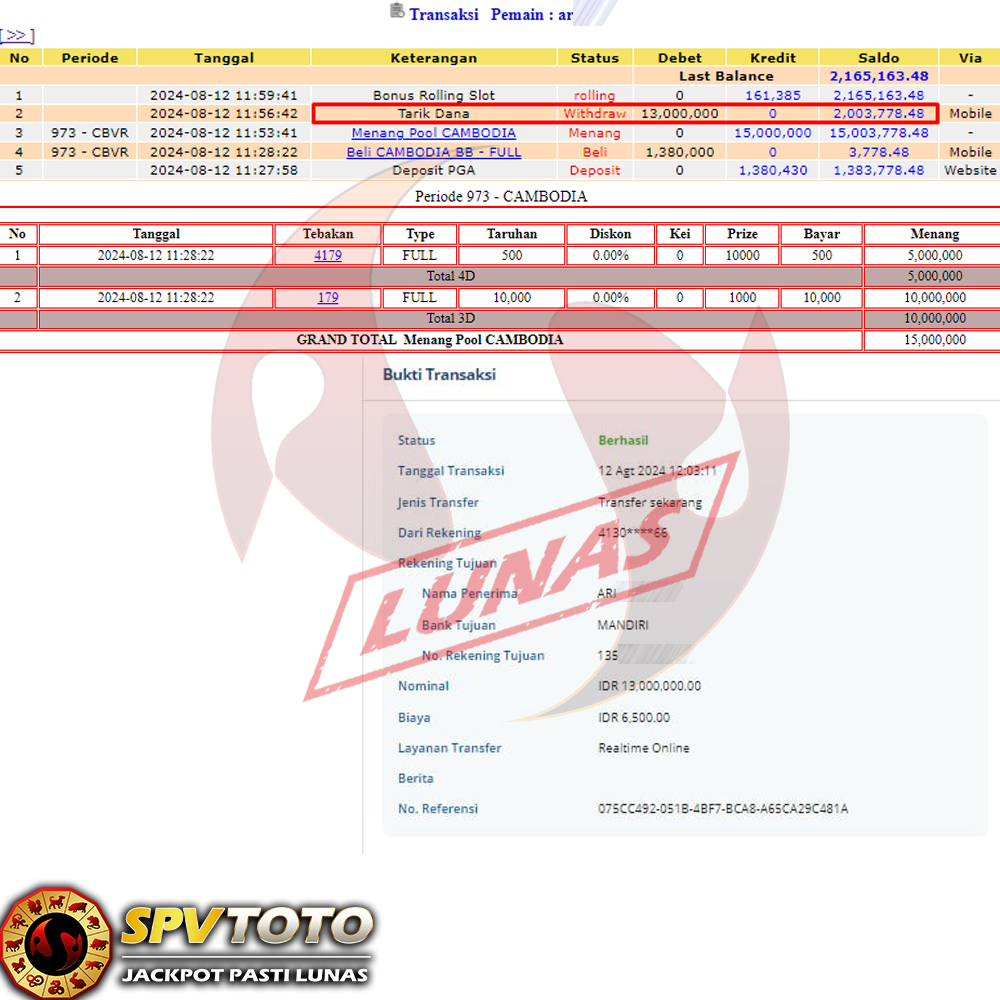This screenshot has height=1000, width=1000.
Task: Click the Last Balance amount 2,165,163.48
Action: [878, 76]
